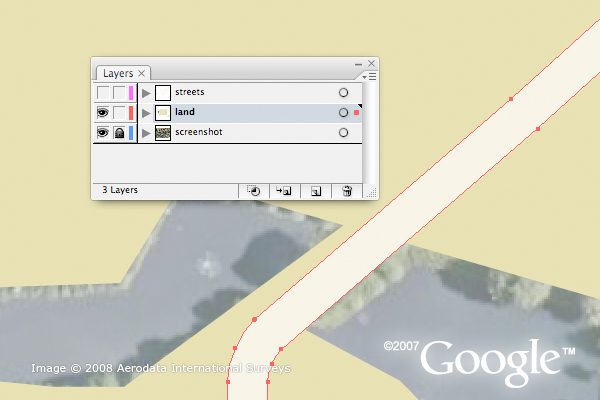This screenshot has width=600, height=400.
Task: Expand the land layer contents
Action: tap(146, 113)
